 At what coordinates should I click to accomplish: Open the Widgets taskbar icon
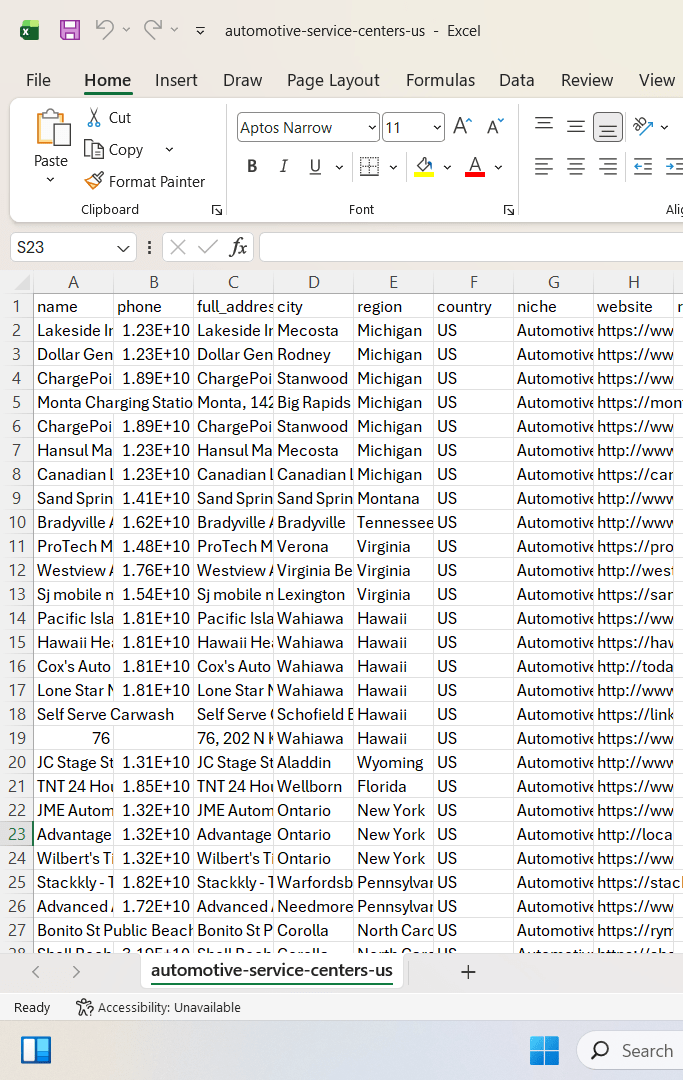pos(36,1051)
